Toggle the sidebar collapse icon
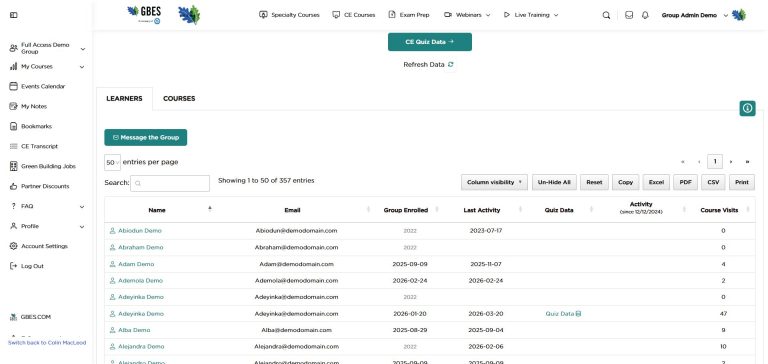The width and height of the screenshot is (768, 364). [x=13, y=15]
